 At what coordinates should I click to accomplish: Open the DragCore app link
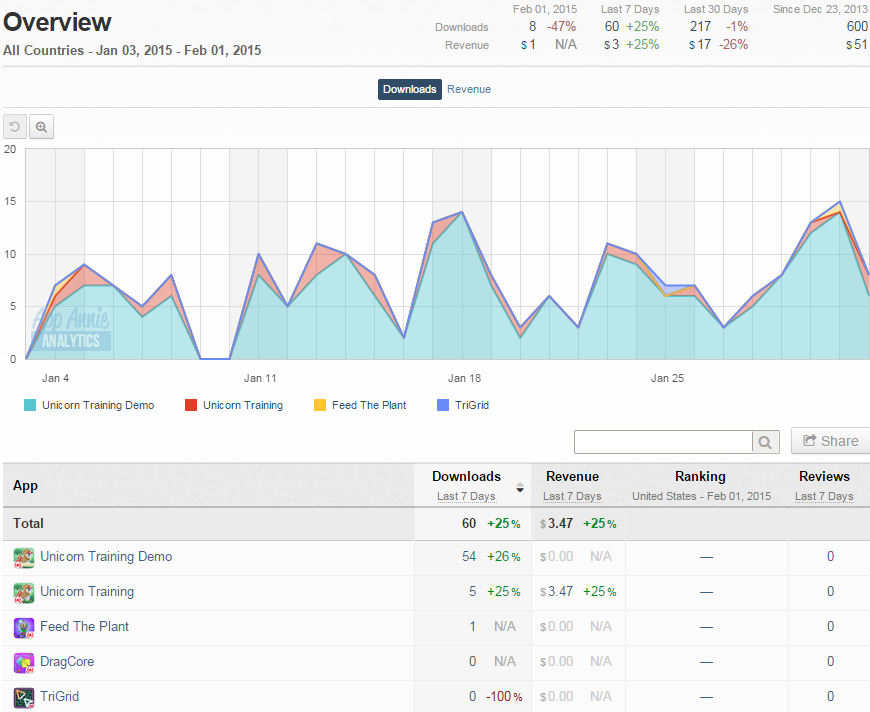[67, 661]
